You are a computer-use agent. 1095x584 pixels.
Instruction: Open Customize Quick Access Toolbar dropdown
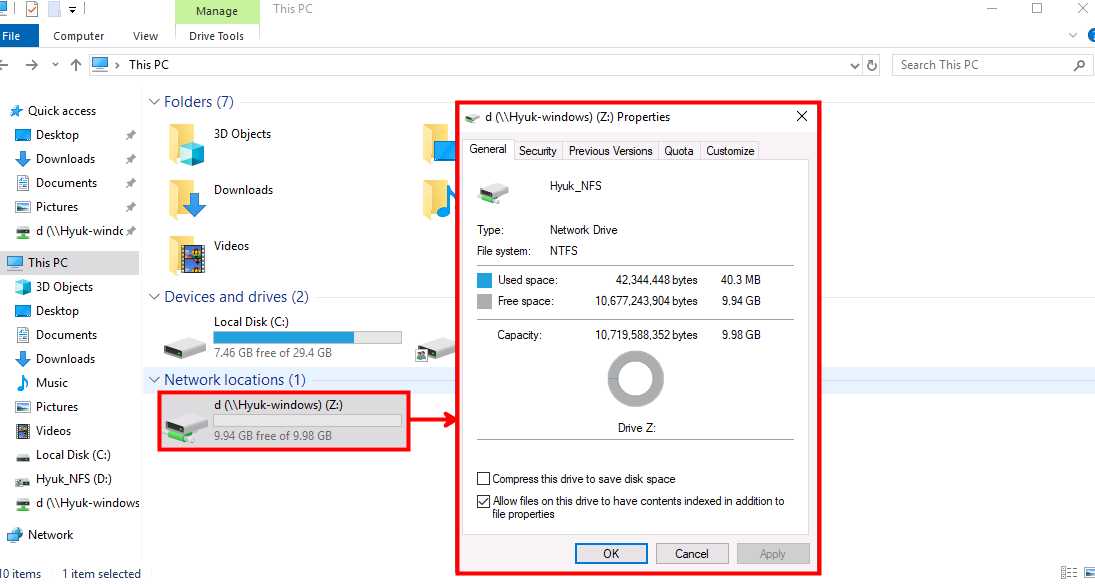pos(72,10)
